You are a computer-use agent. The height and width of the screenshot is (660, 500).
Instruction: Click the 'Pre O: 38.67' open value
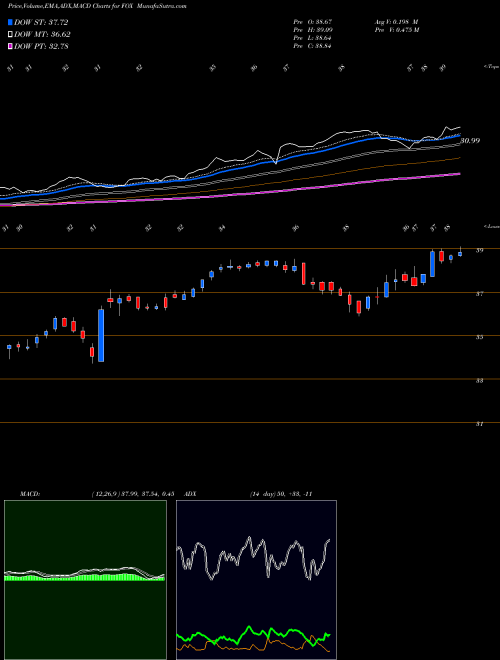[x=313, y=22]
